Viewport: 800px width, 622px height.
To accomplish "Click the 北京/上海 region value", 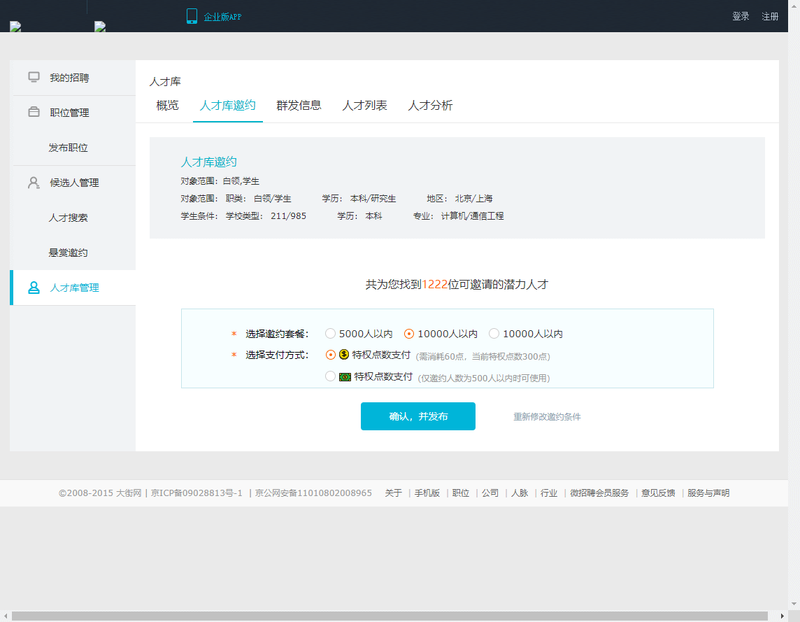I will (474, 198).
